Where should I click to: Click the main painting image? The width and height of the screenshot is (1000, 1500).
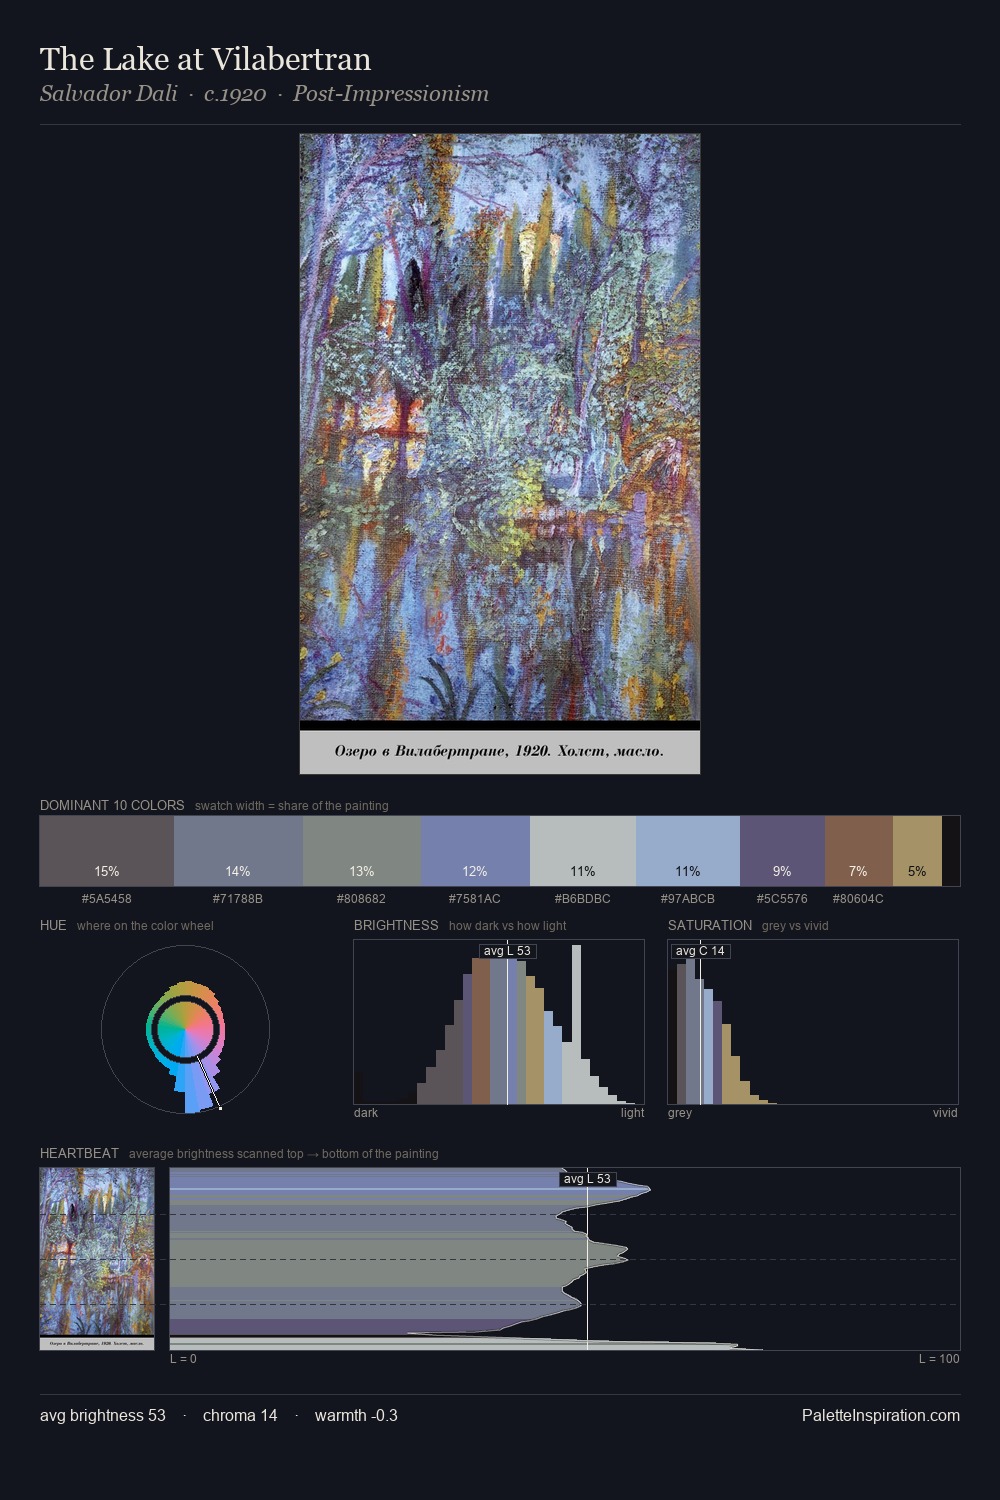(500, 454)
